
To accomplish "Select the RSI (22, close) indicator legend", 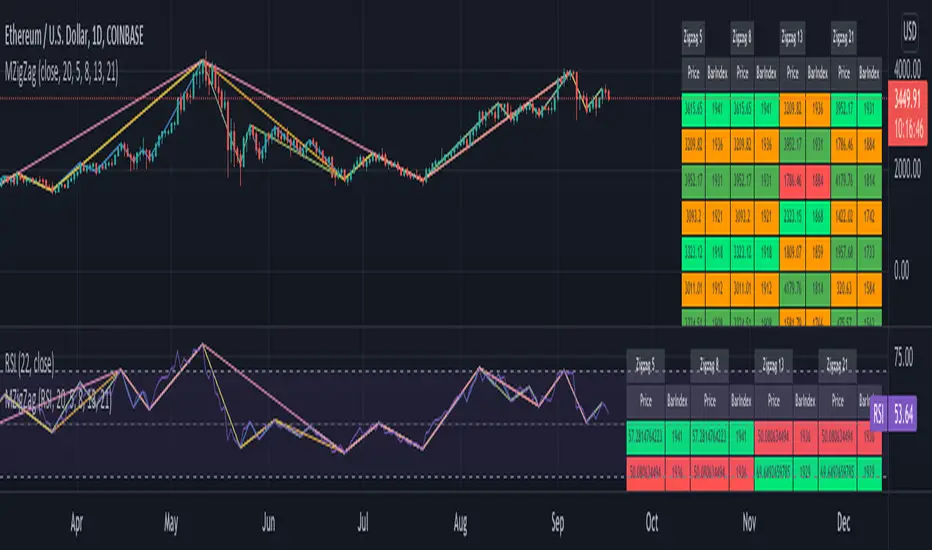I will pyautogui.click(x=29, y=363).
